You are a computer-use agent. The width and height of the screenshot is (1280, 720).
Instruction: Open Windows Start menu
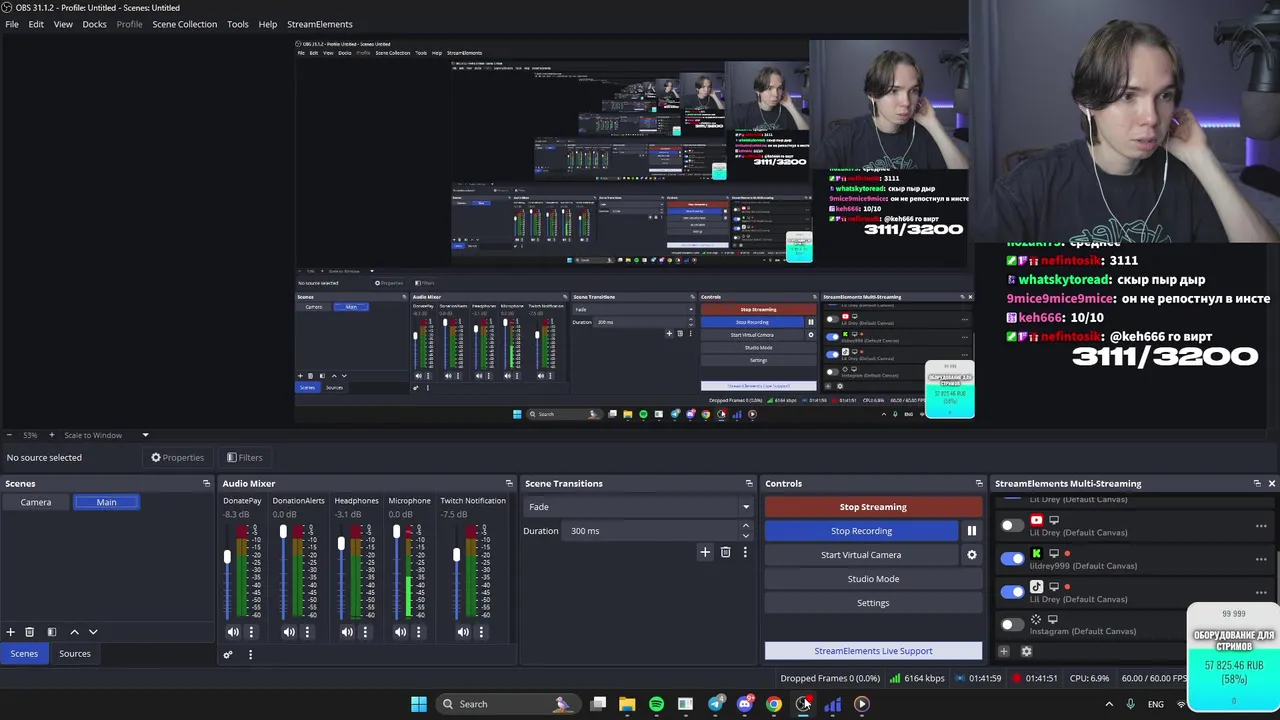(x=419, y=704)
